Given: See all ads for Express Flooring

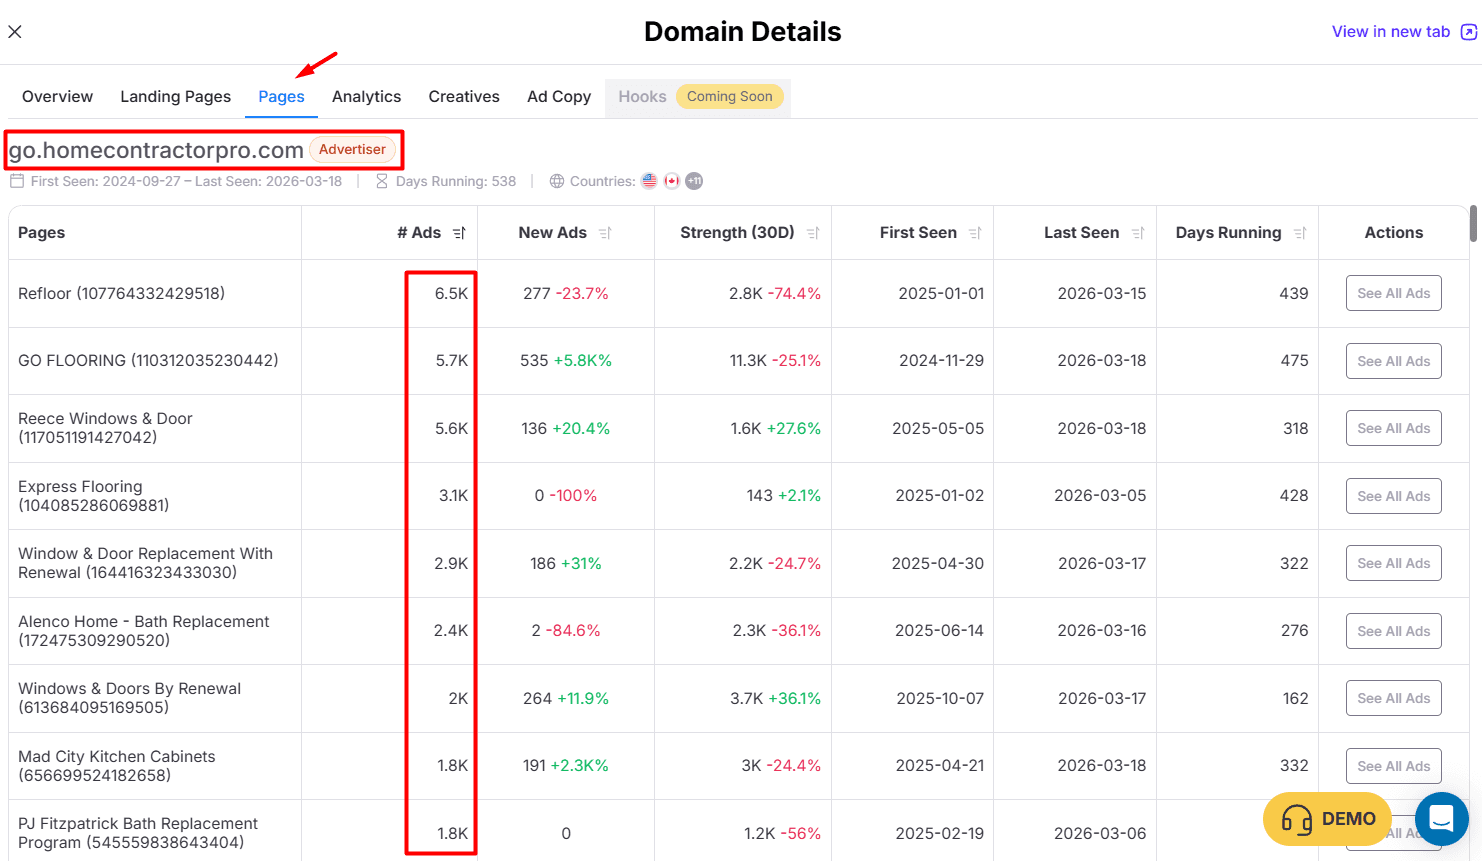Looking at the screenshot, I should 1393,496.
